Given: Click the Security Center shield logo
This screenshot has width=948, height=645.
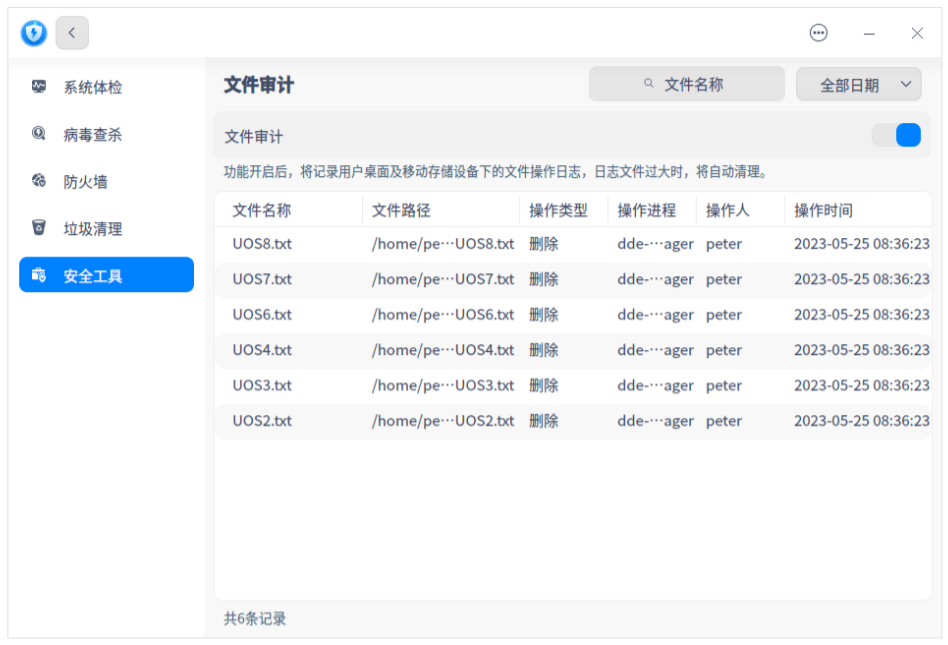Looking at the screenshot, I should coord(33,33).
